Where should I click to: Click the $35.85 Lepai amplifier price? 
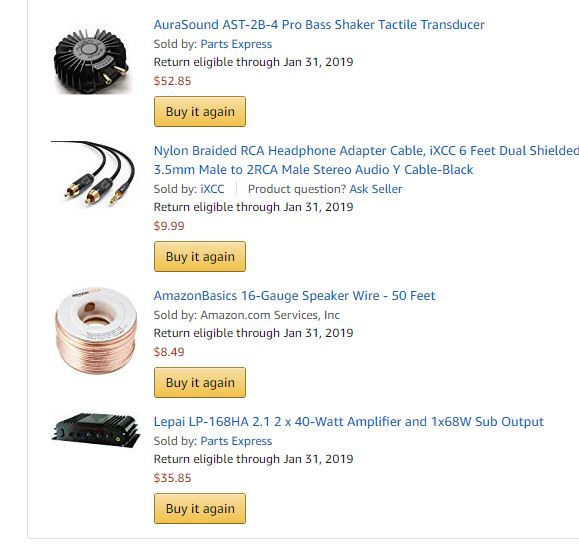point(172,478)
